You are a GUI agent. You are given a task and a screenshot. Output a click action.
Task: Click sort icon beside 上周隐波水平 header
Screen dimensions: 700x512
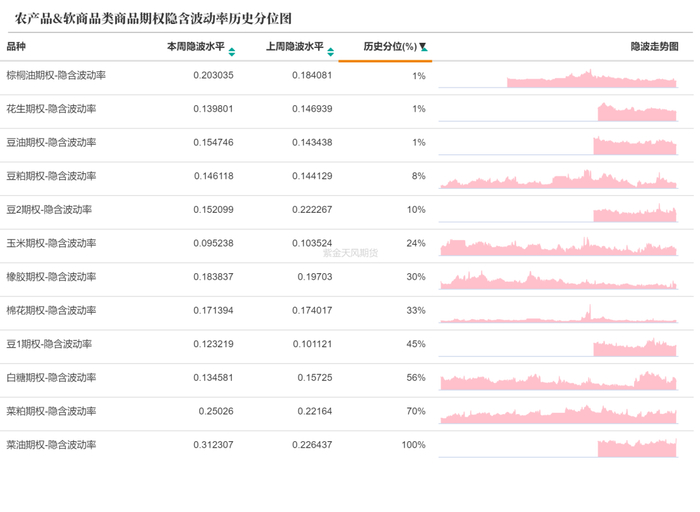[331, 51]
